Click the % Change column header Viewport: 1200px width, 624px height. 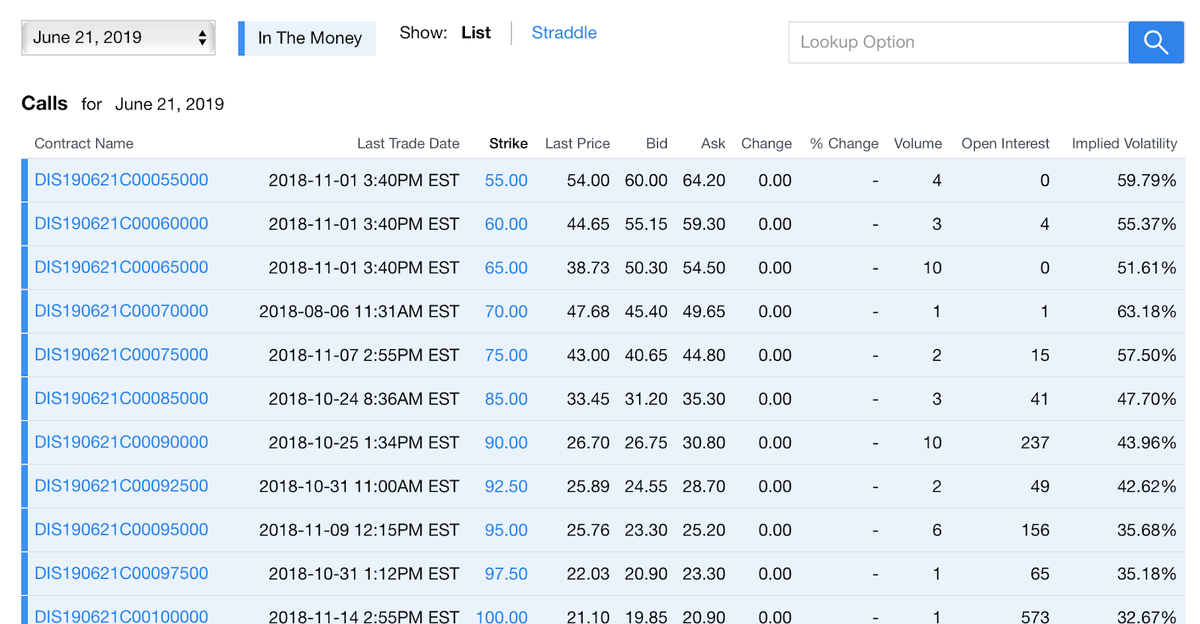844,143
